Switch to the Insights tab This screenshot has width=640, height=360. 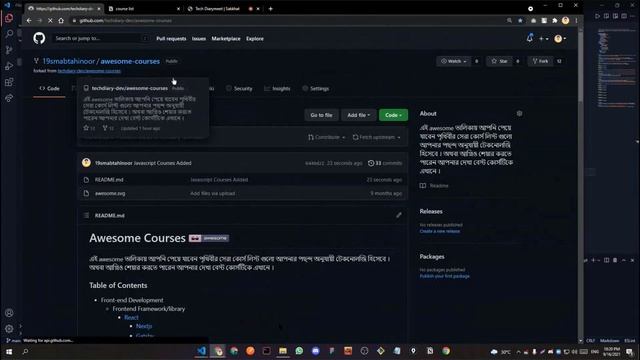pos(277,89)
